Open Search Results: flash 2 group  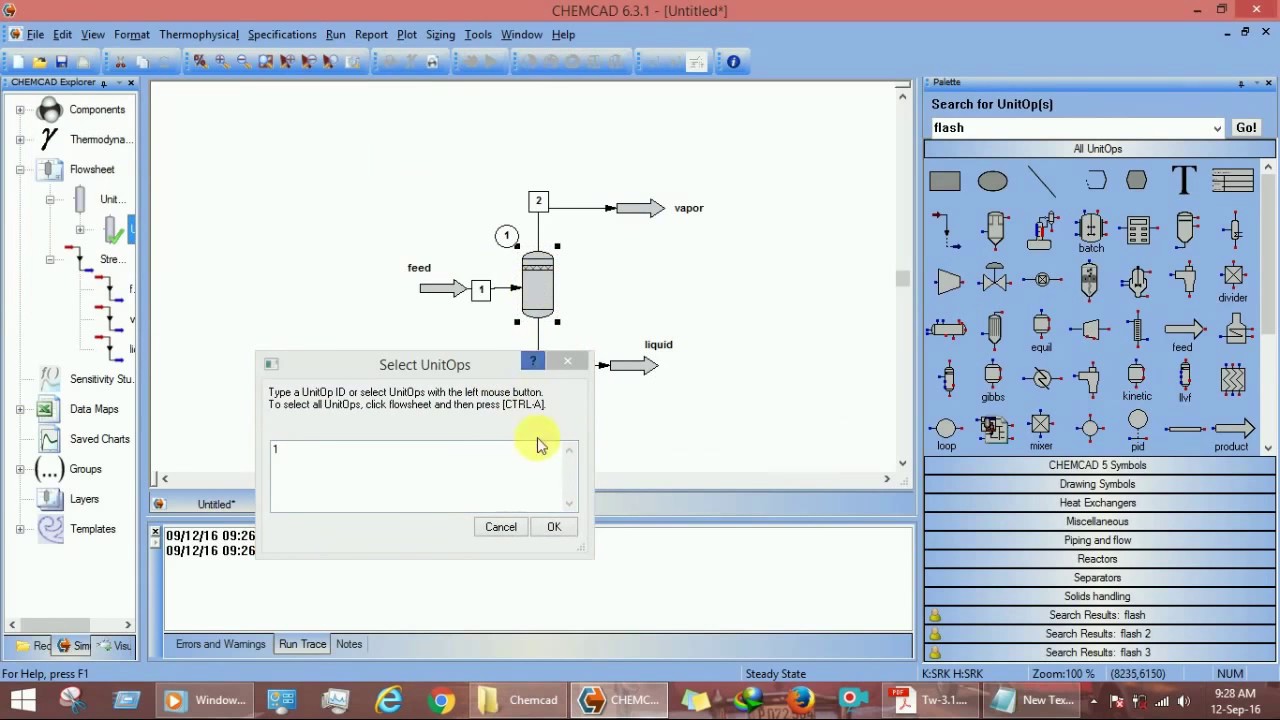pos(1097,634)
